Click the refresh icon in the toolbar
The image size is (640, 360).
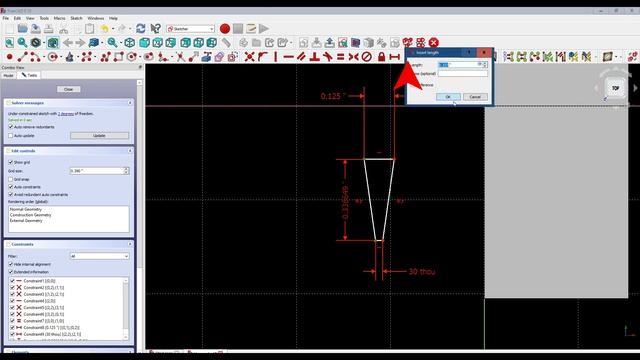point(141,29)
